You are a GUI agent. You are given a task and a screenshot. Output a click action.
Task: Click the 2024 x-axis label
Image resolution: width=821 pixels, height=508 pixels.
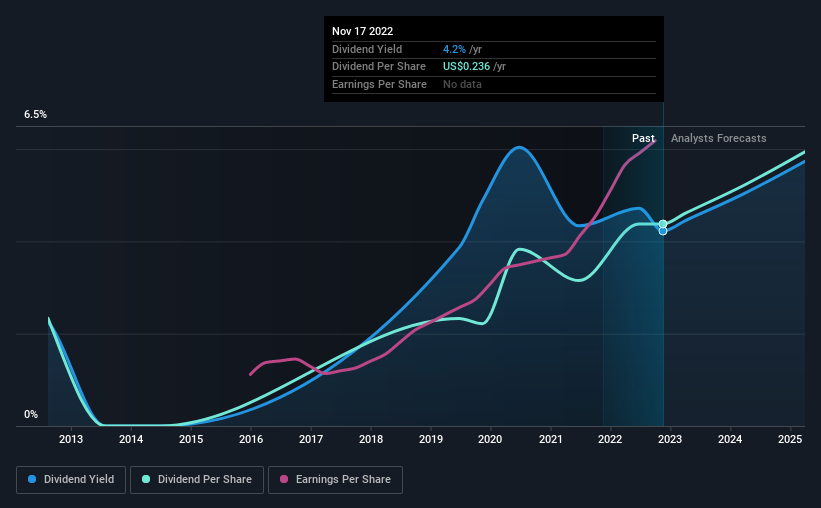730,439
